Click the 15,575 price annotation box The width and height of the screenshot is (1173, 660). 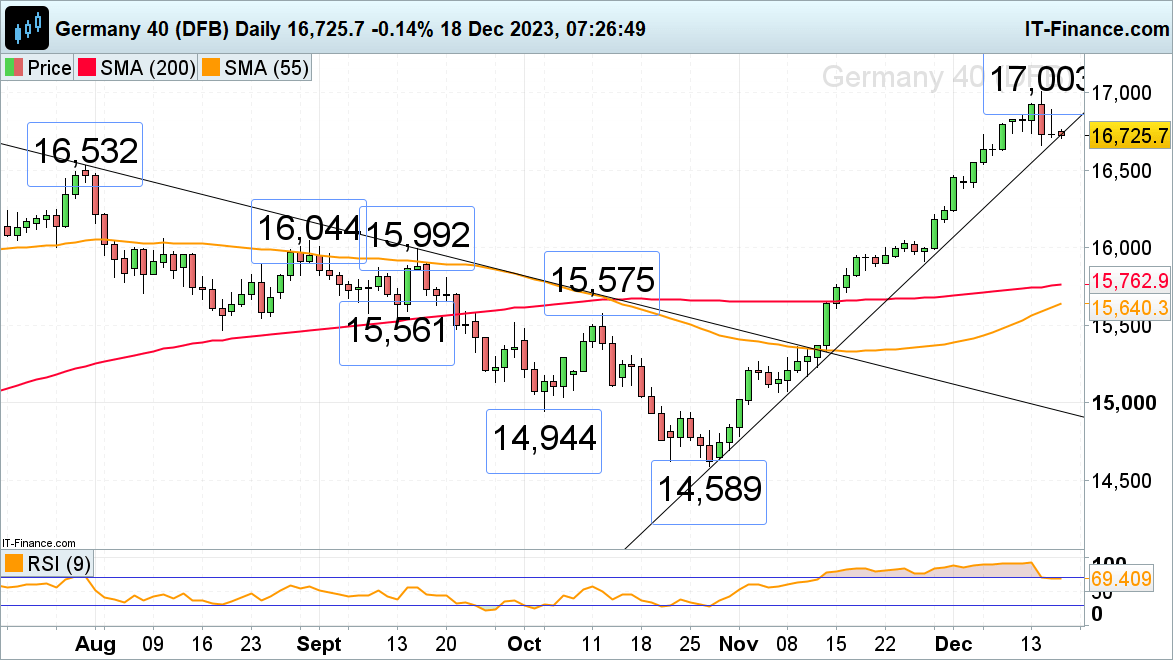click(602, 283)
